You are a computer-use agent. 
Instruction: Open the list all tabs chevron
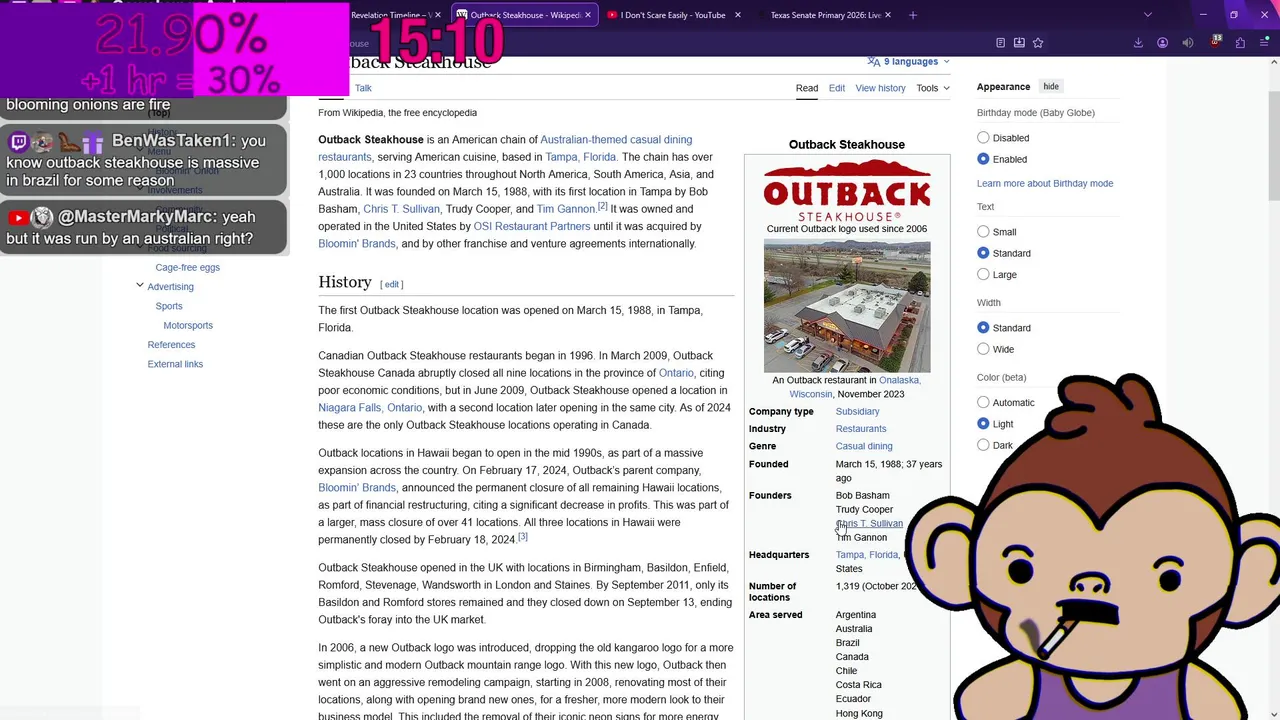coord(1147,15)
